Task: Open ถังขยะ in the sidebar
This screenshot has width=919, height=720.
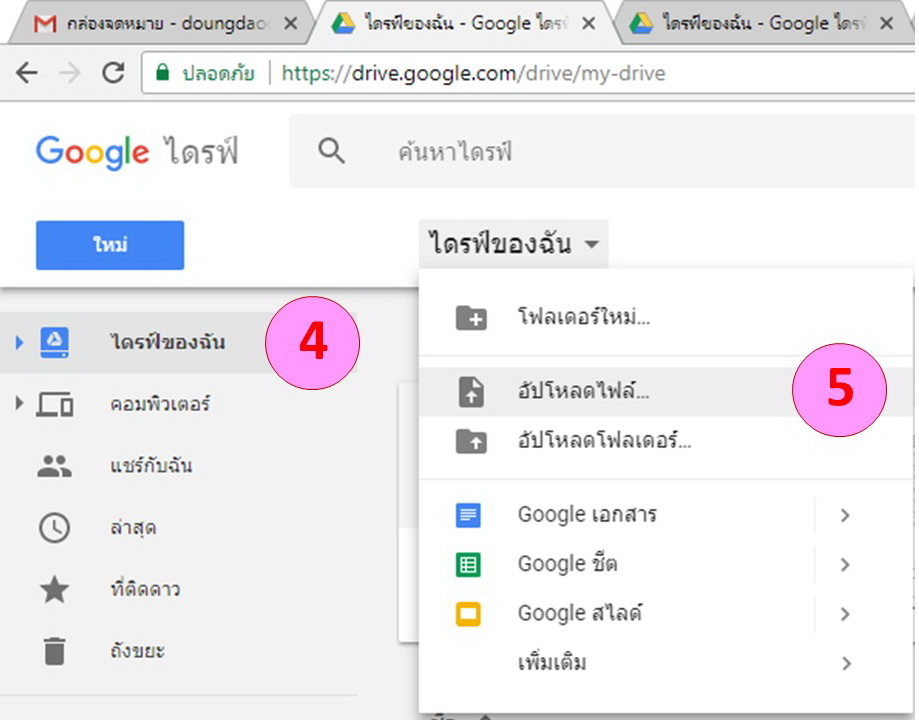Action: coord(178,651)
